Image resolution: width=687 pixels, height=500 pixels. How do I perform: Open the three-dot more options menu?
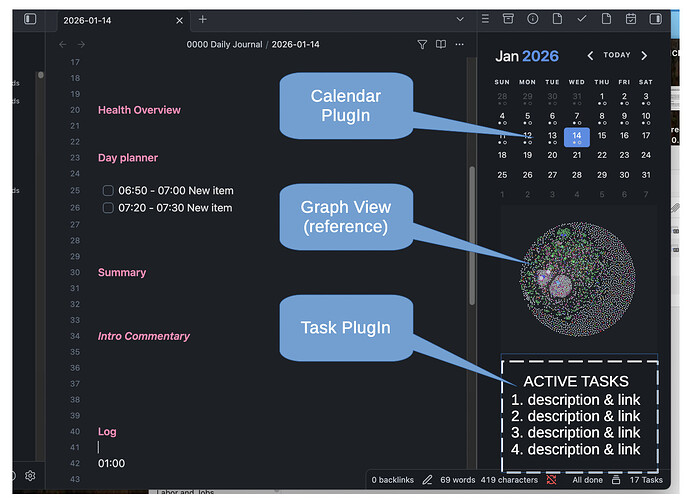tap(460, 44)
